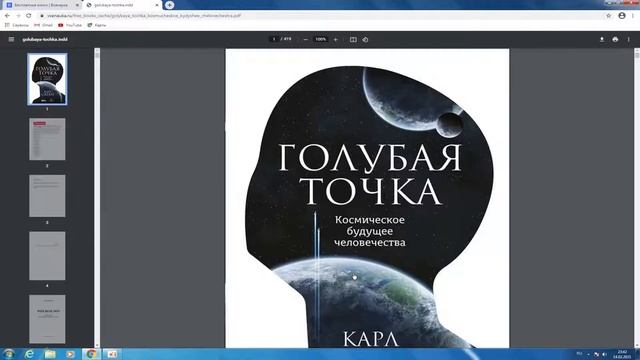Switch to the first browser tab

tap(41, 5)
